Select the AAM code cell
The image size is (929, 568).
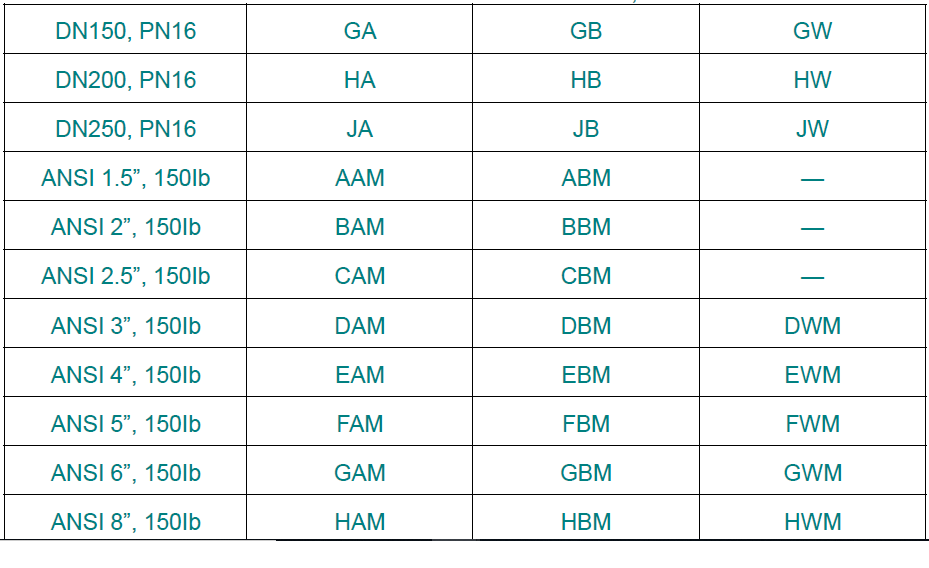(x=360, y=178)
